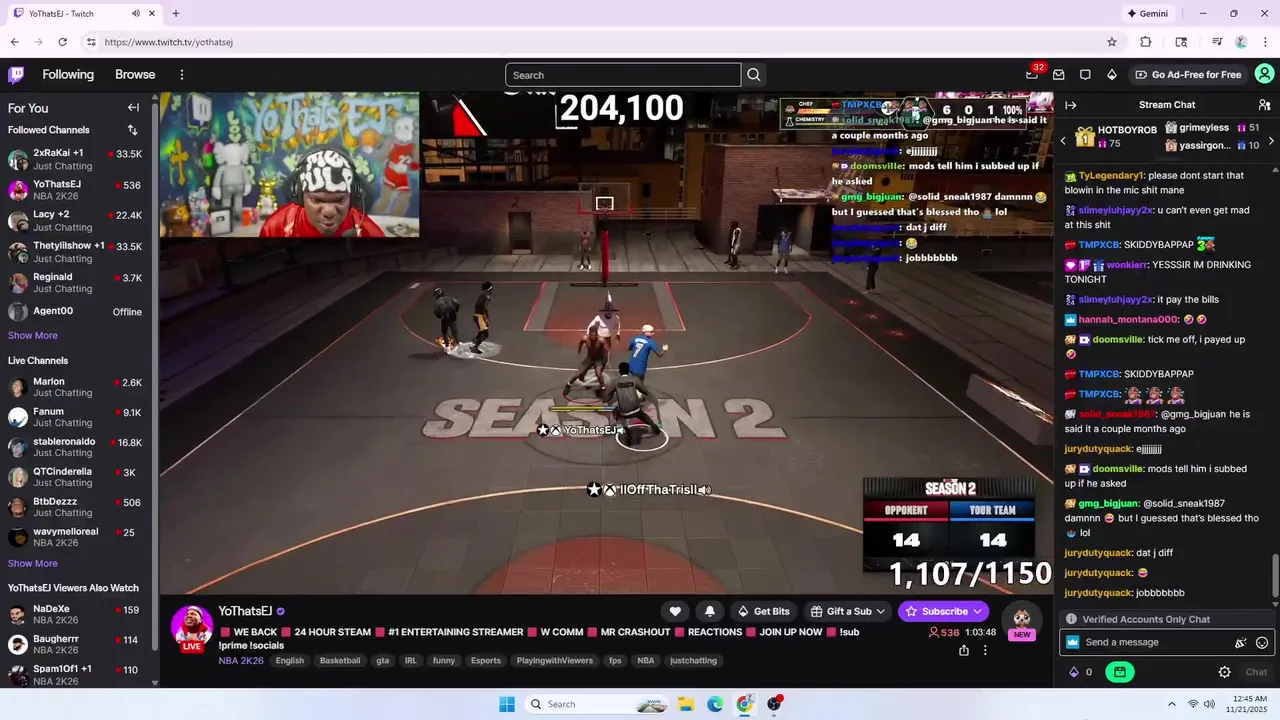Open Windows Start button
This screenshot has width=1280, height=720.
(x=507, y=704)
